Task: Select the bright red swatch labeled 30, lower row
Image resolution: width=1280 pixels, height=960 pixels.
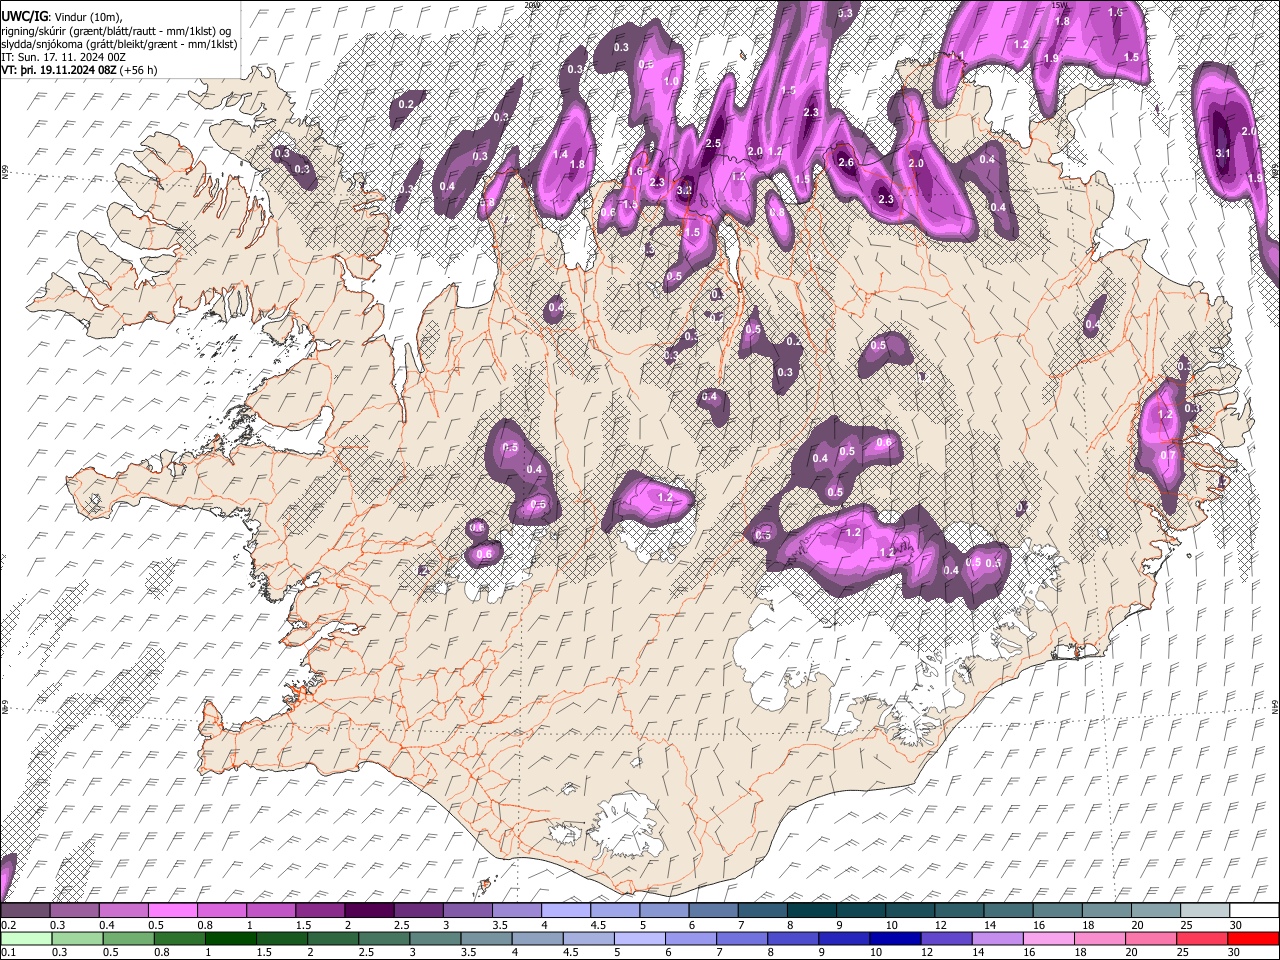Action: (1252, 938)
